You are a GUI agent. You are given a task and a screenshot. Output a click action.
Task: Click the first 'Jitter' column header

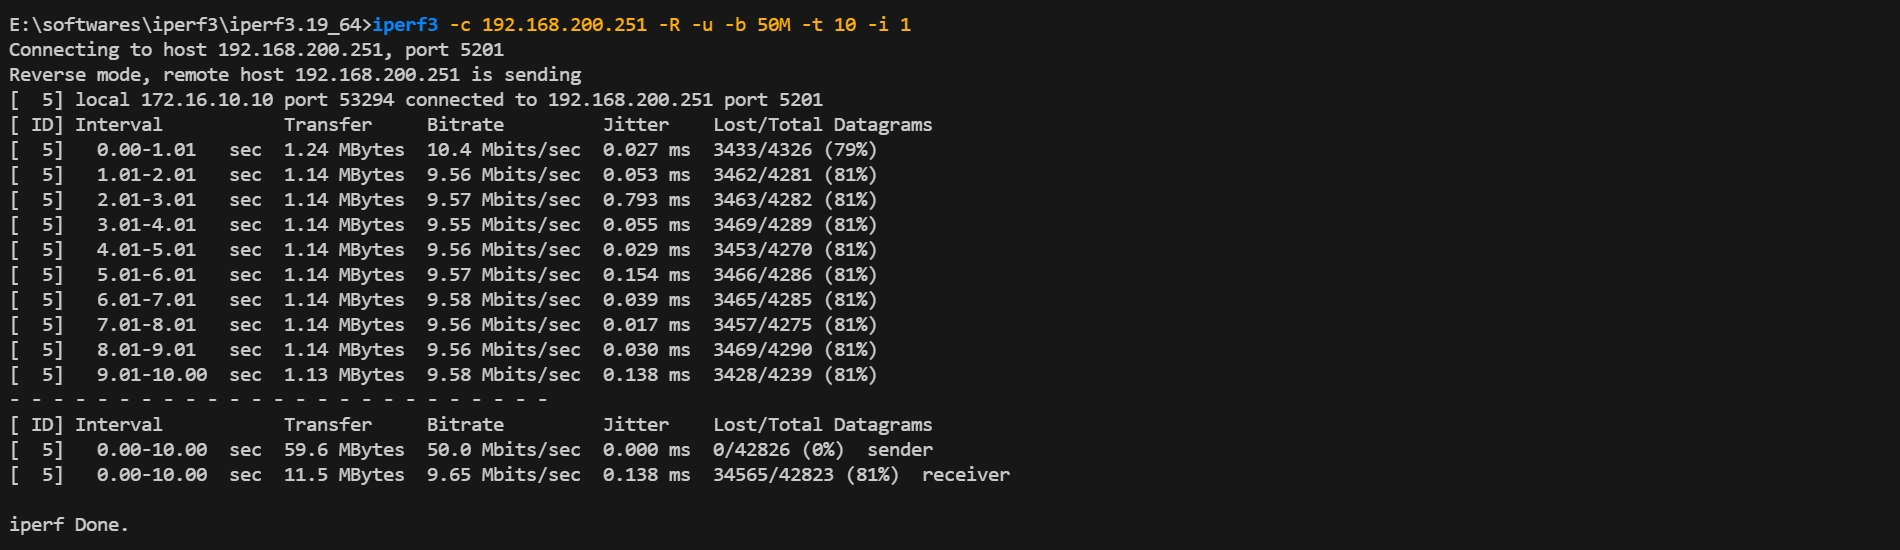pos(635,125)
